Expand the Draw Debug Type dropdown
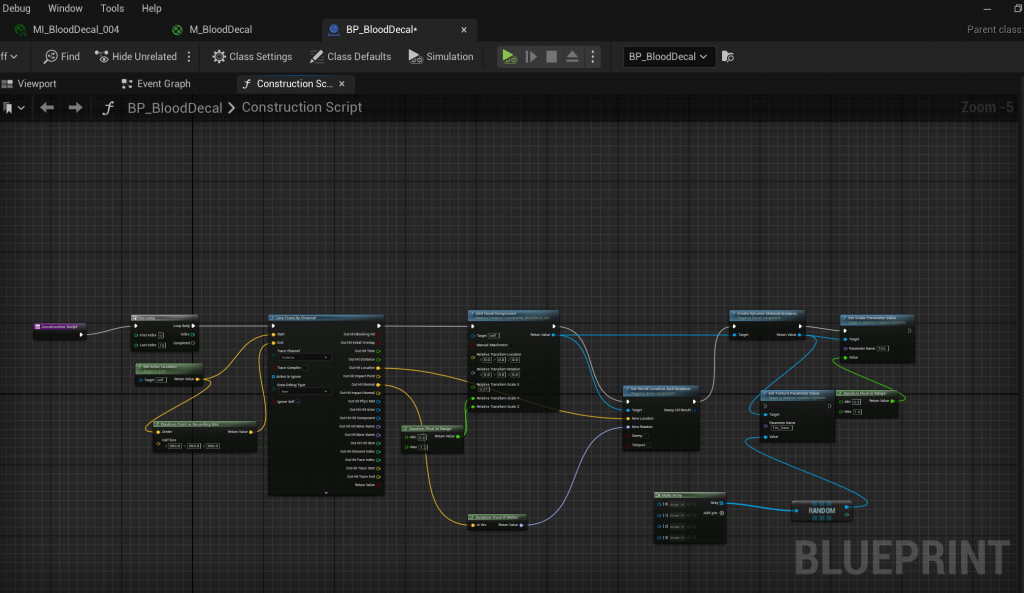1024x593 pixels. tap(304, 391)
